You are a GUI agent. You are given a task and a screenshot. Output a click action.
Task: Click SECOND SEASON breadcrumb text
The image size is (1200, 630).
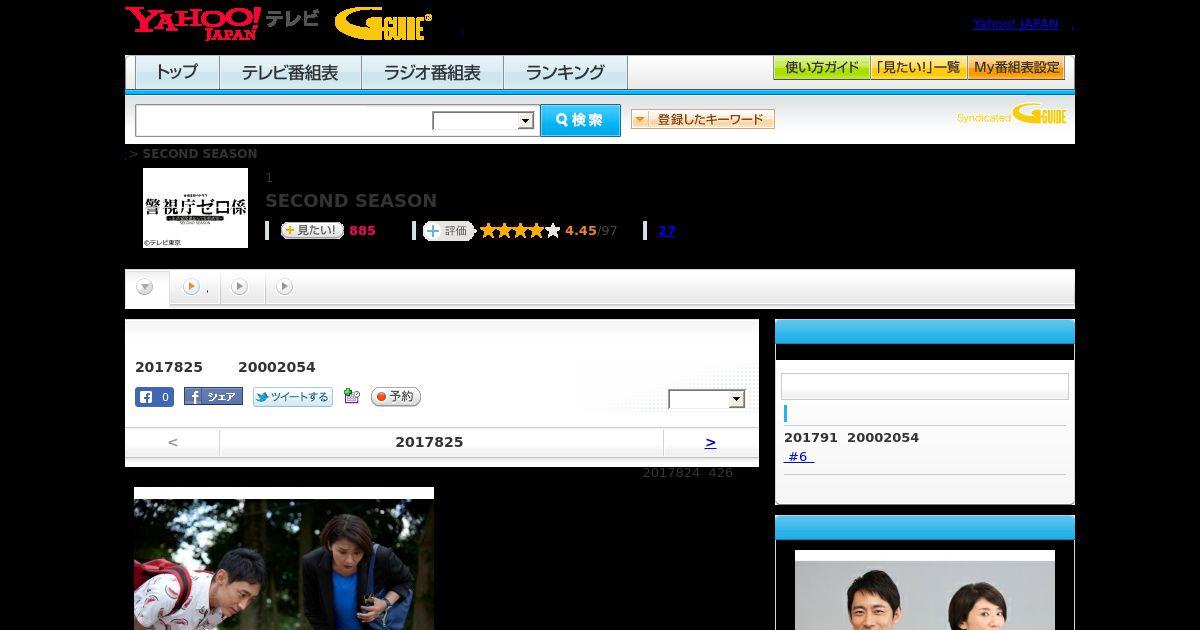[200, 154]
